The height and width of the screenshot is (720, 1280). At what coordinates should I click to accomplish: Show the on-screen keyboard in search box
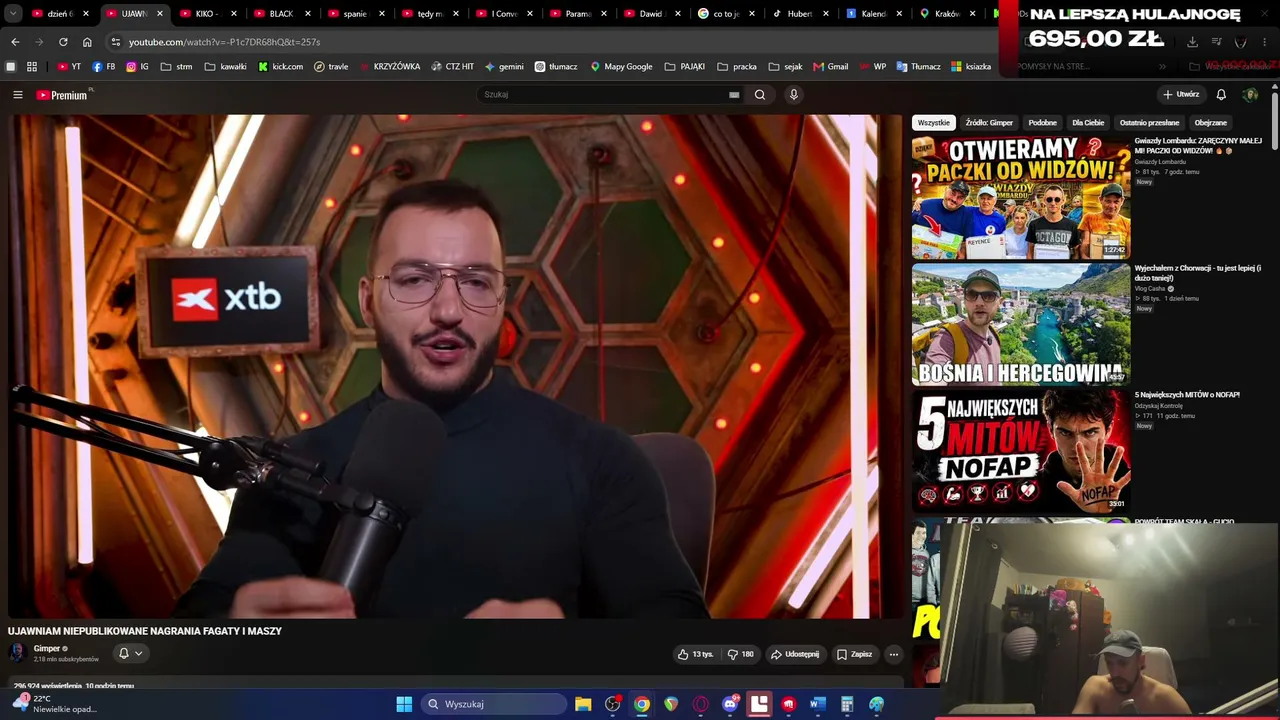[734, 95]
